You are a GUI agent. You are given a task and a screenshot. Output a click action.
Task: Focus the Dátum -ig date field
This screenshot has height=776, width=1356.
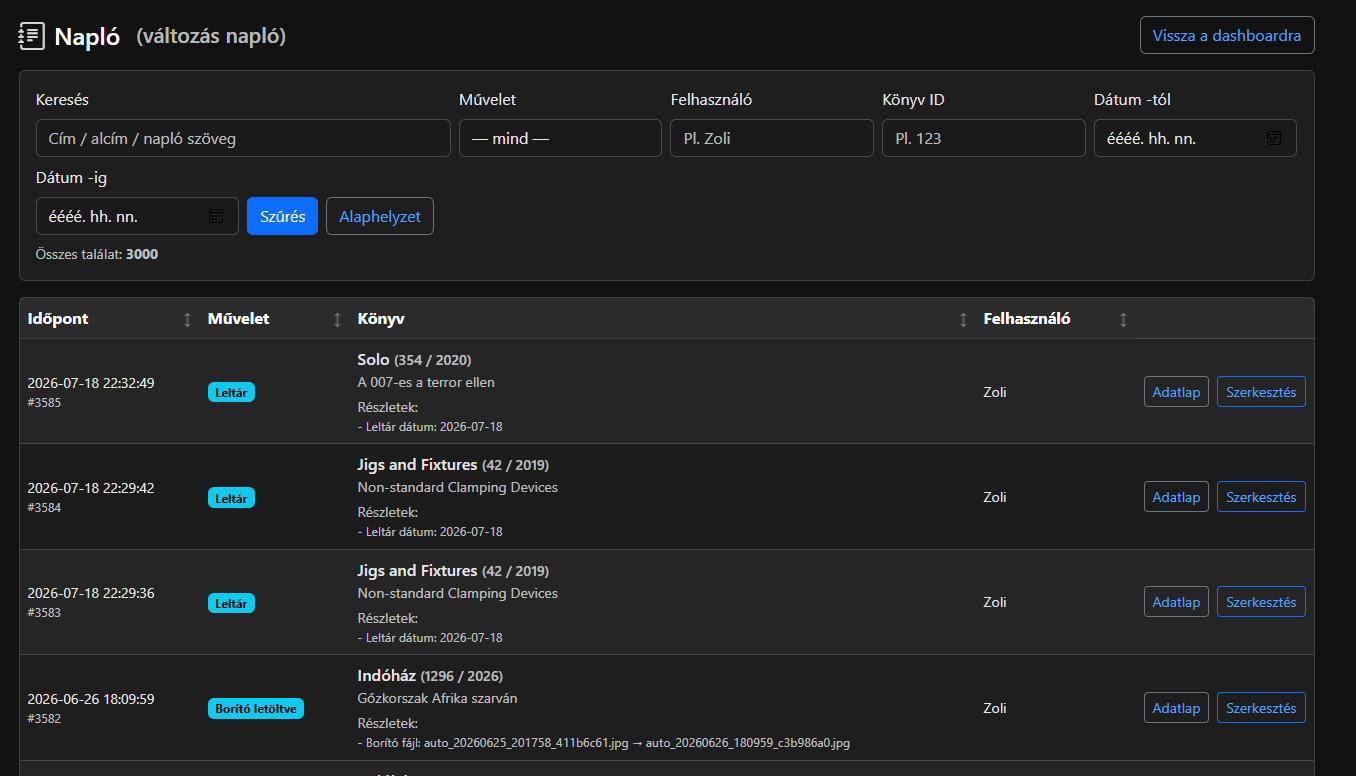coord(137,216)
